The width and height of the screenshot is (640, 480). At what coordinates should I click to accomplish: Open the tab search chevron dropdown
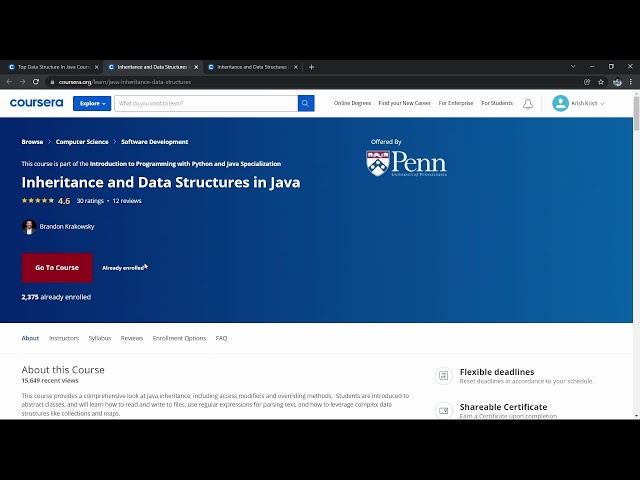[x=573, y=66]
